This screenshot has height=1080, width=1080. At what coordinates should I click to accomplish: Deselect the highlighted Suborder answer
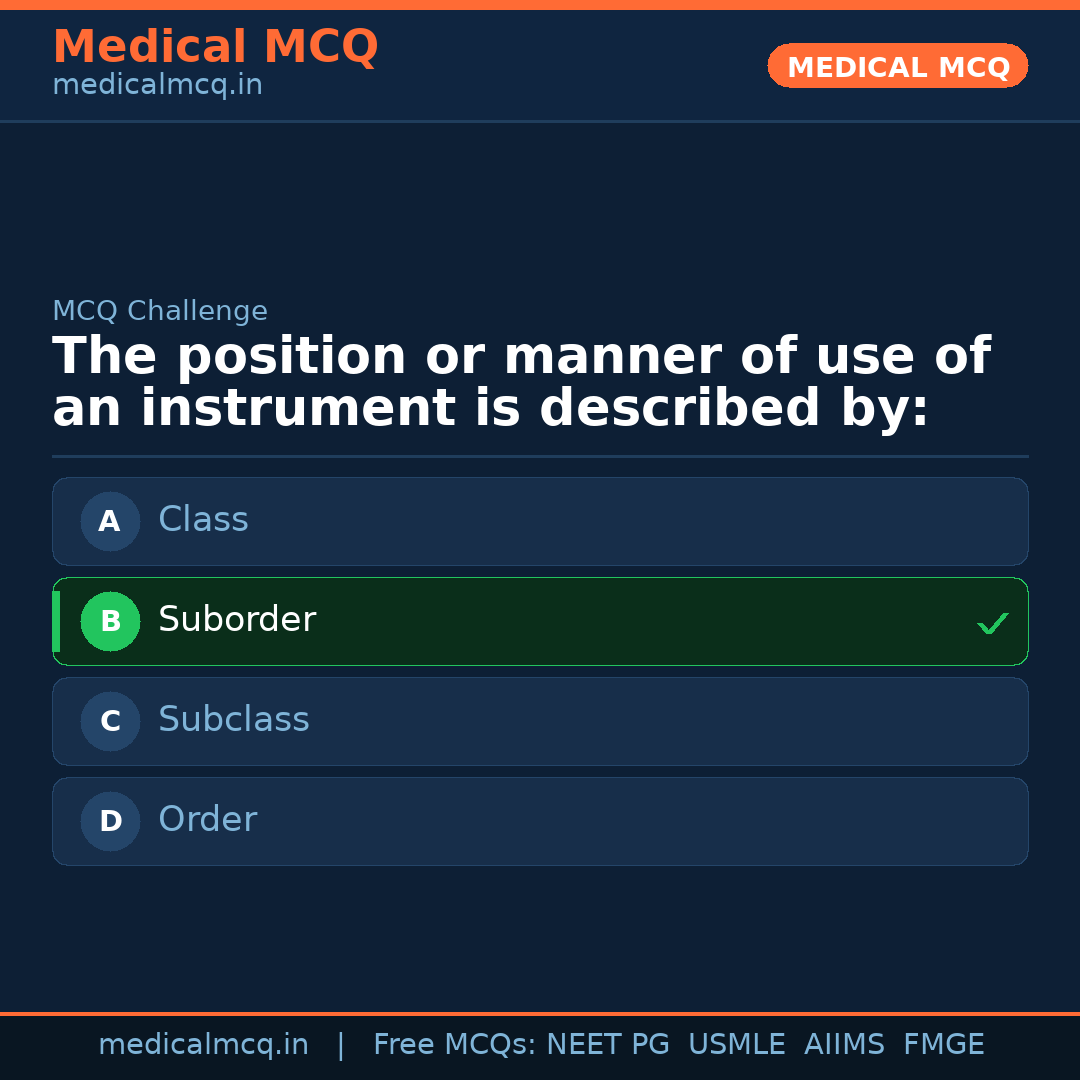tap(540, 621)
